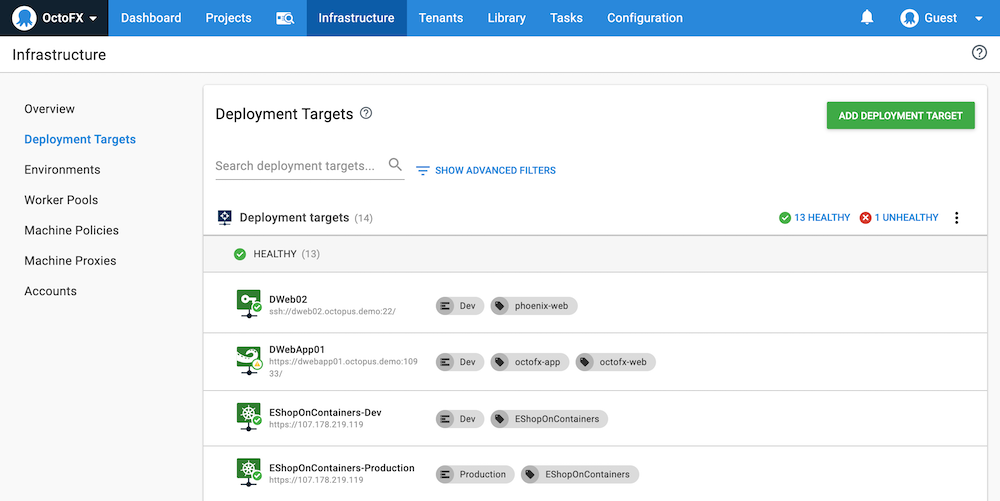Click the EShopOnContainers-Production Kubernetes icon
This screenshot has height=501, width=1000.
coord(248,473)
